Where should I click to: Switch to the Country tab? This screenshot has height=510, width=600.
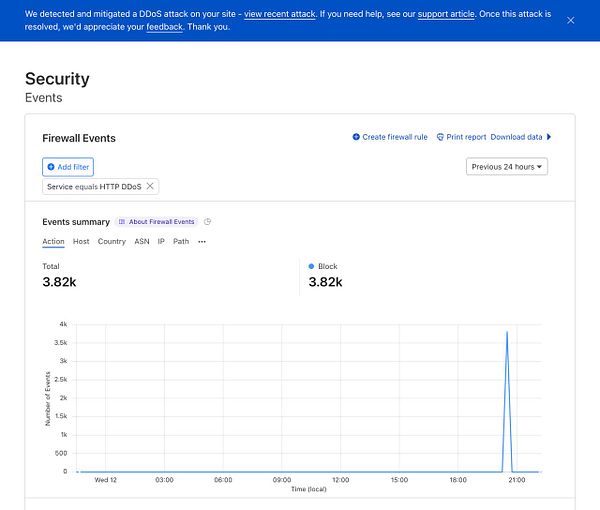[x=112, y=241]
